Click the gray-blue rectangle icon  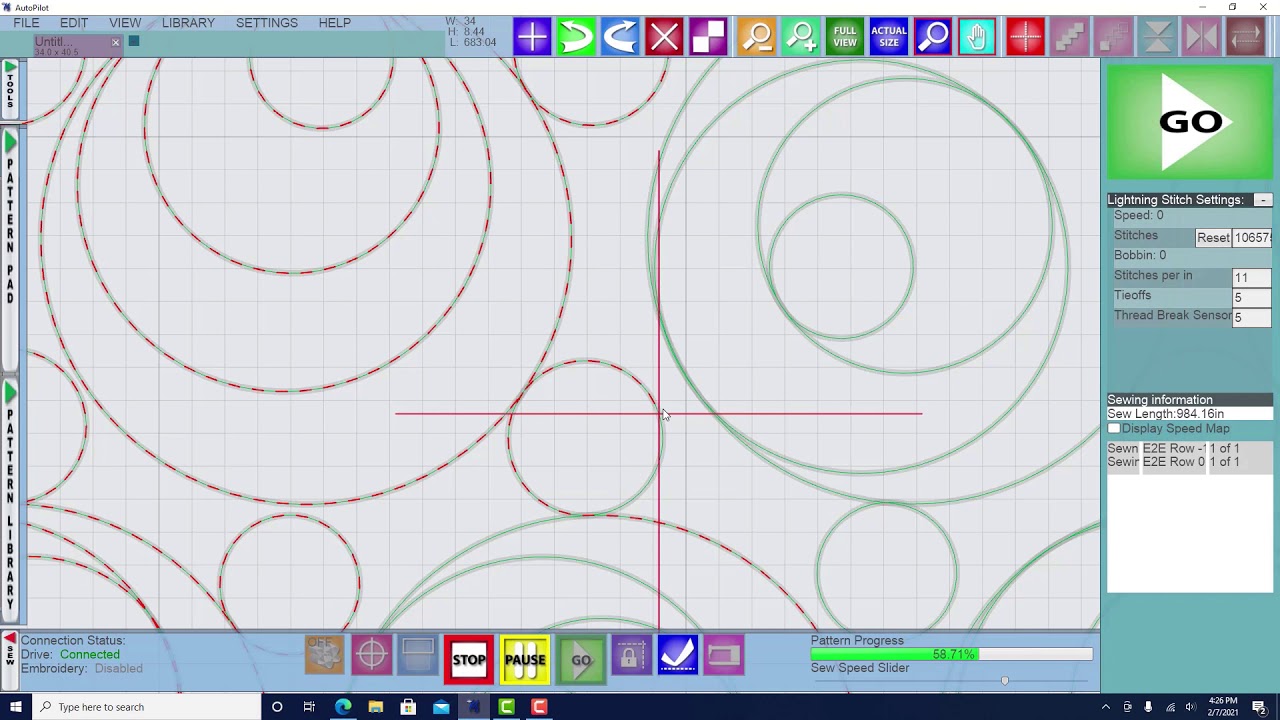click(418, 655)
